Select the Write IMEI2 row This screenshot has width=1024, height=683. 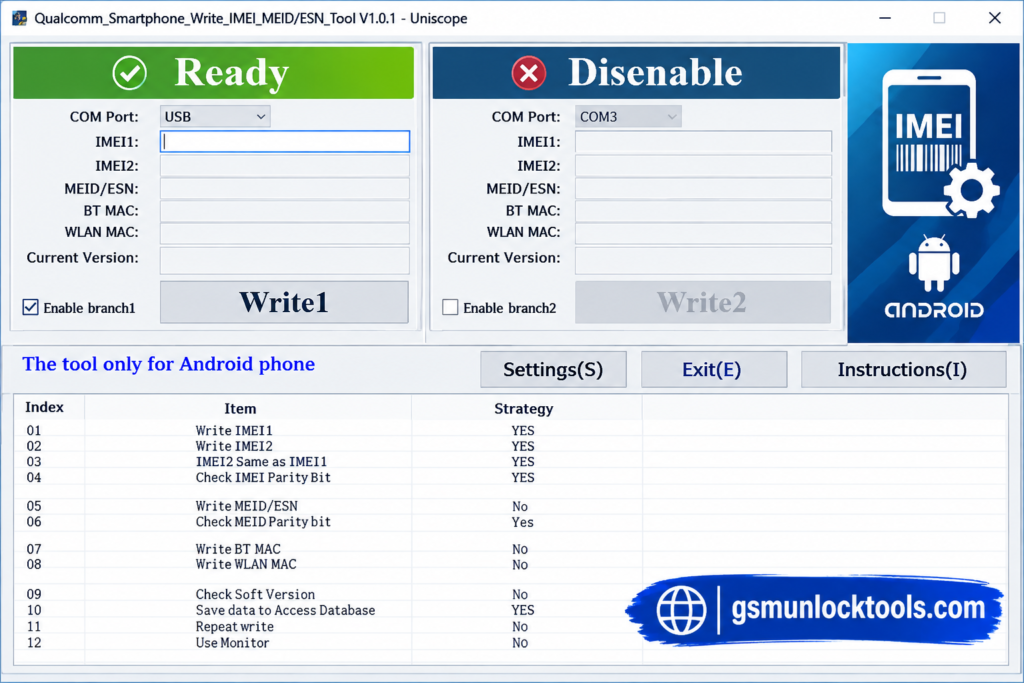point(511,446)
